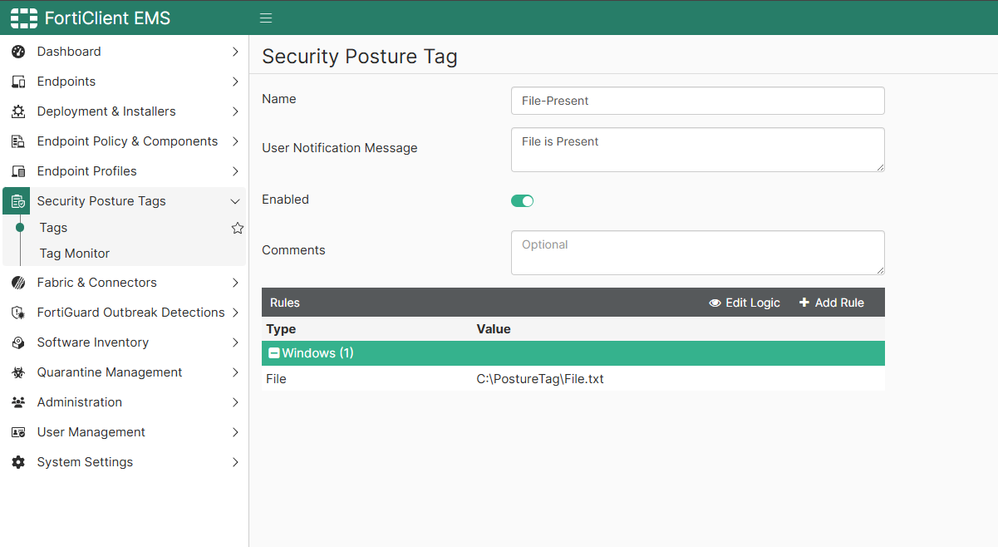Expand the Software Inventory chevron

(235, 343)
